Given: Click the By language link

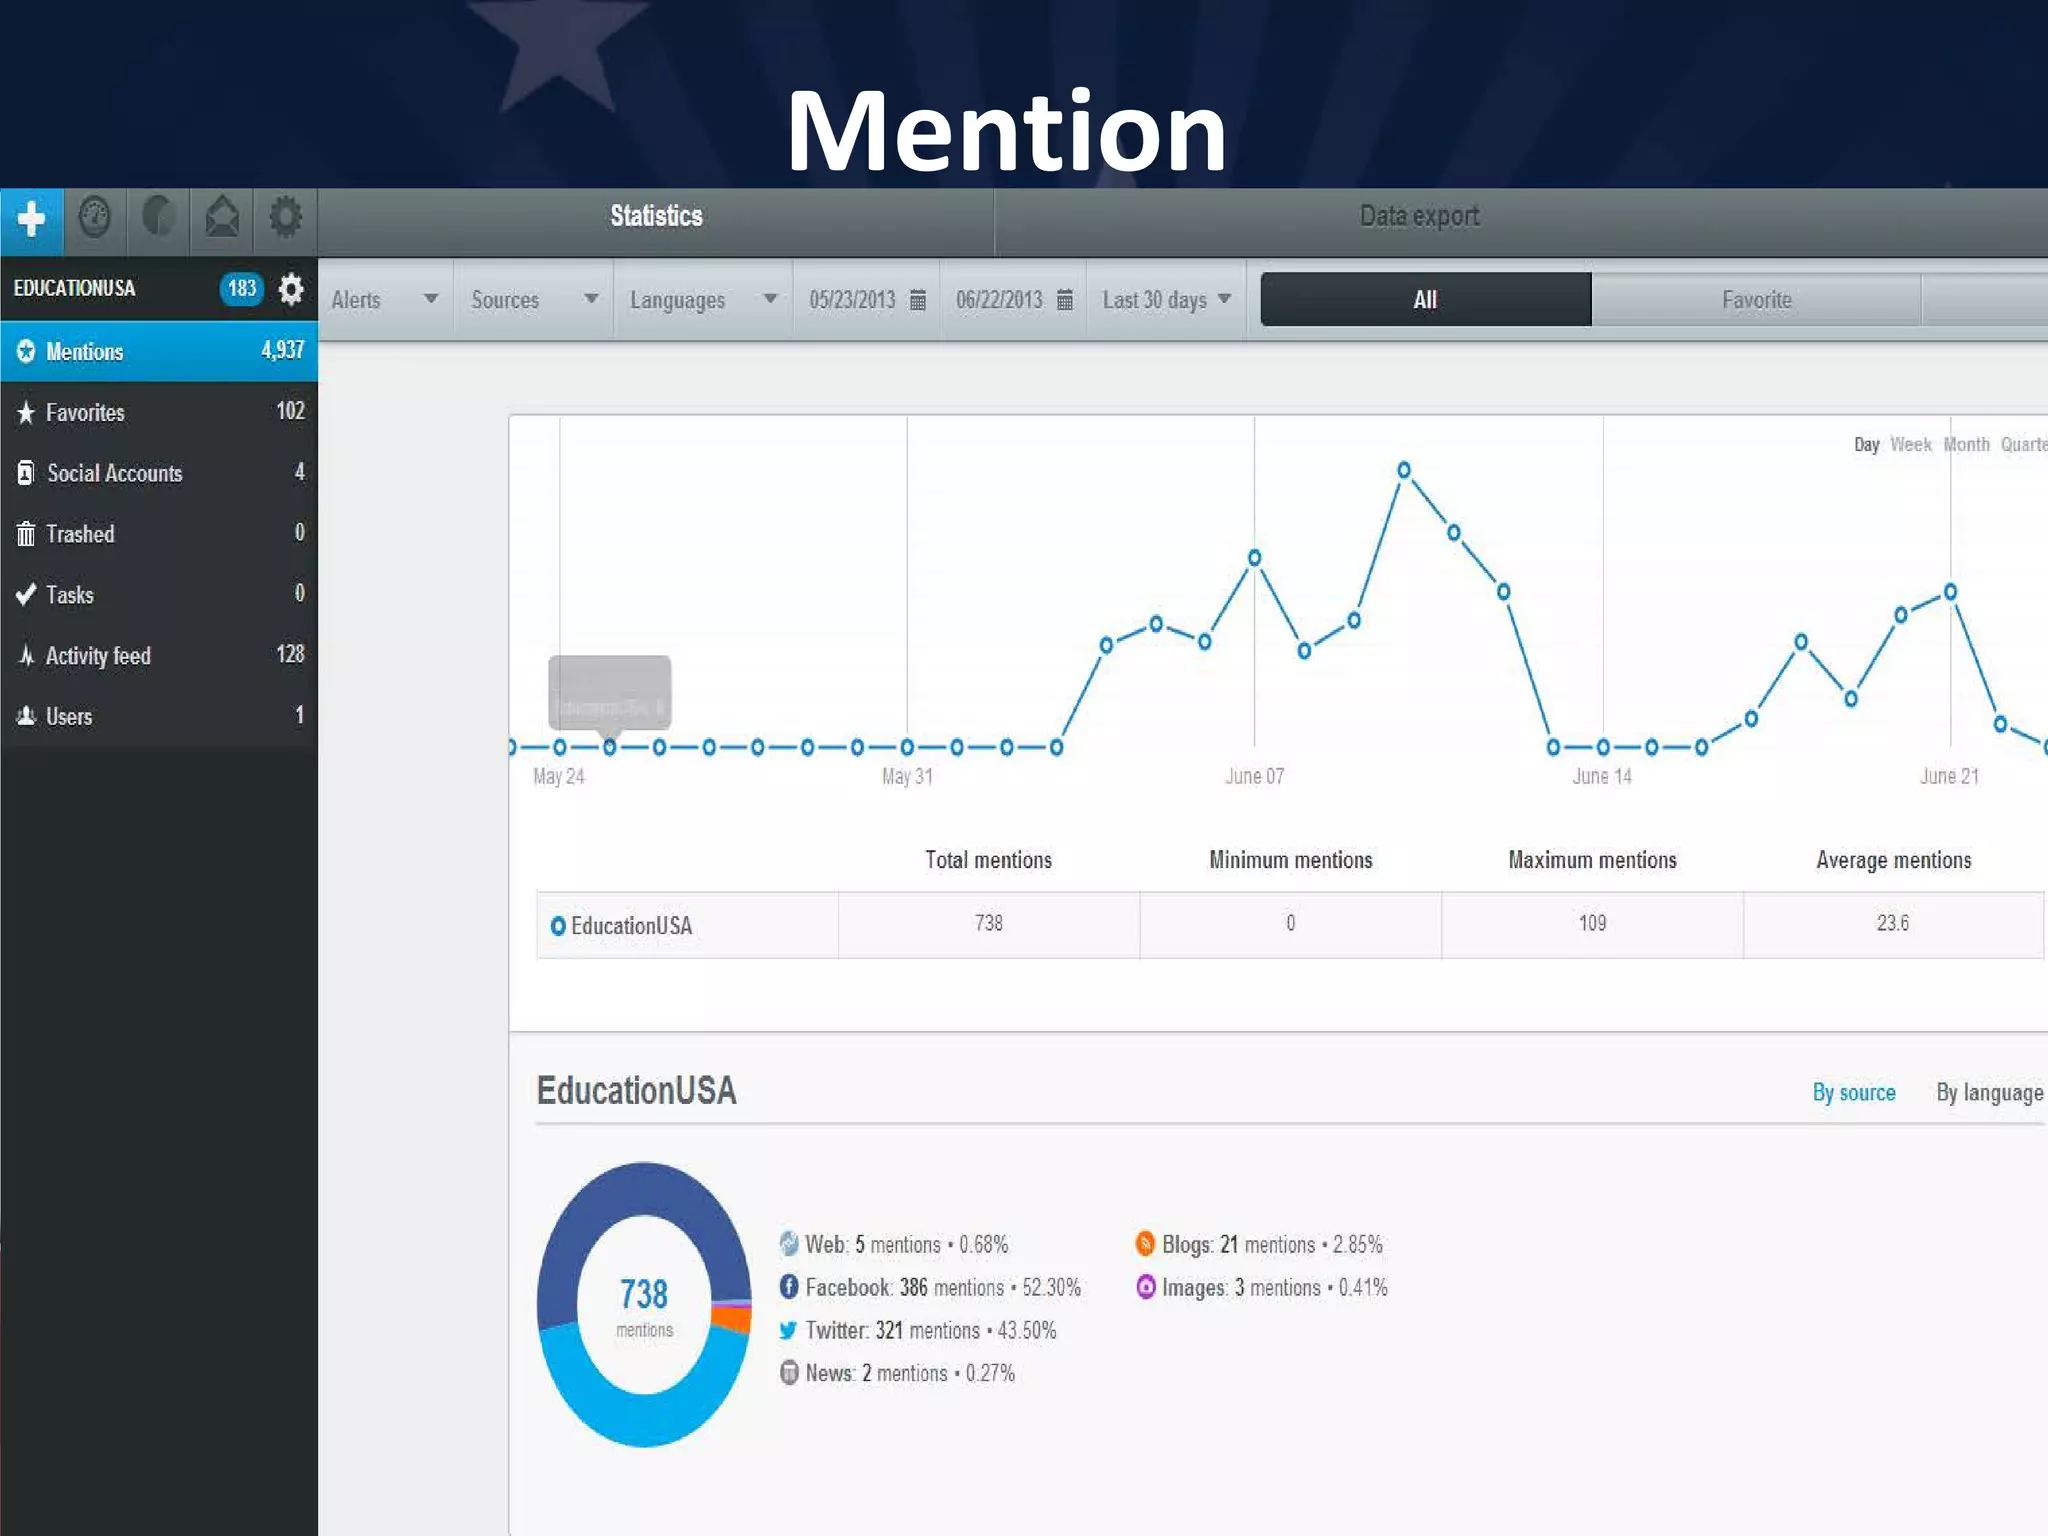Looking at the screenshot, I should [x=1989, y=1093].
